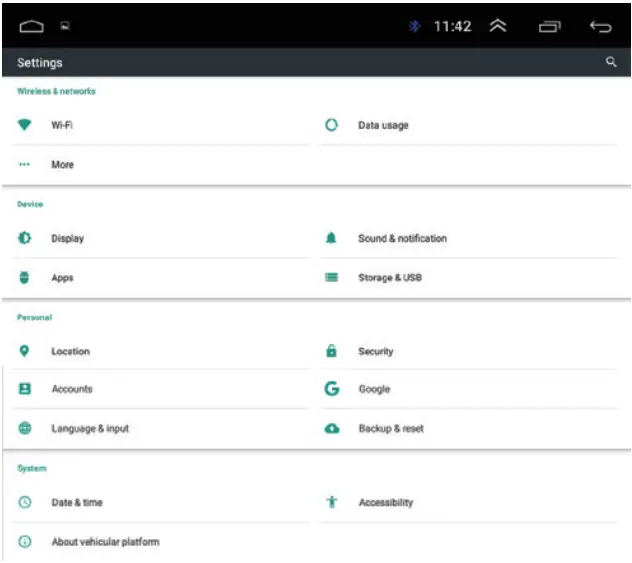Tap the Apps android icon
Screen dimensions: 632x563
coord(24,277)
